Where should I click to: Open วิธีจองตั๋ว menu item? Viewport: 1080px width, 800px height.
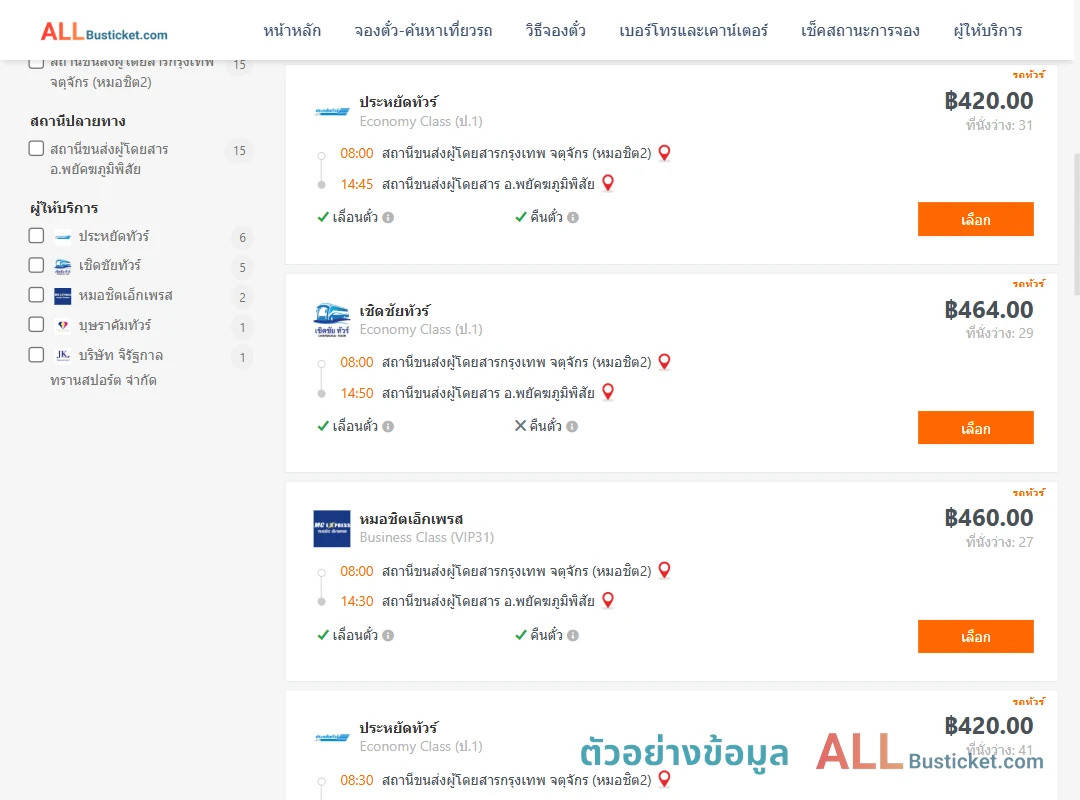tap(555, 31)
